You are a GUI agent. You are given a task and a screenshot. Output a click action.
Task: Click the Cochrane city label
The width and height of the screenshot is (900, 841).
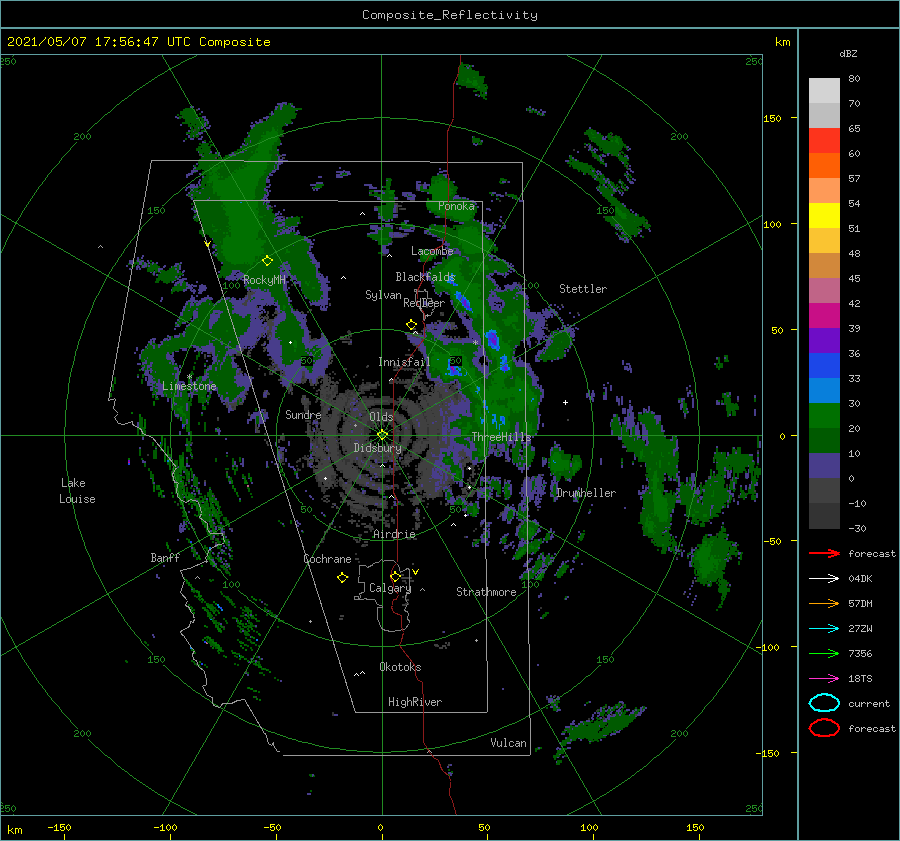[x=327, y=559]
